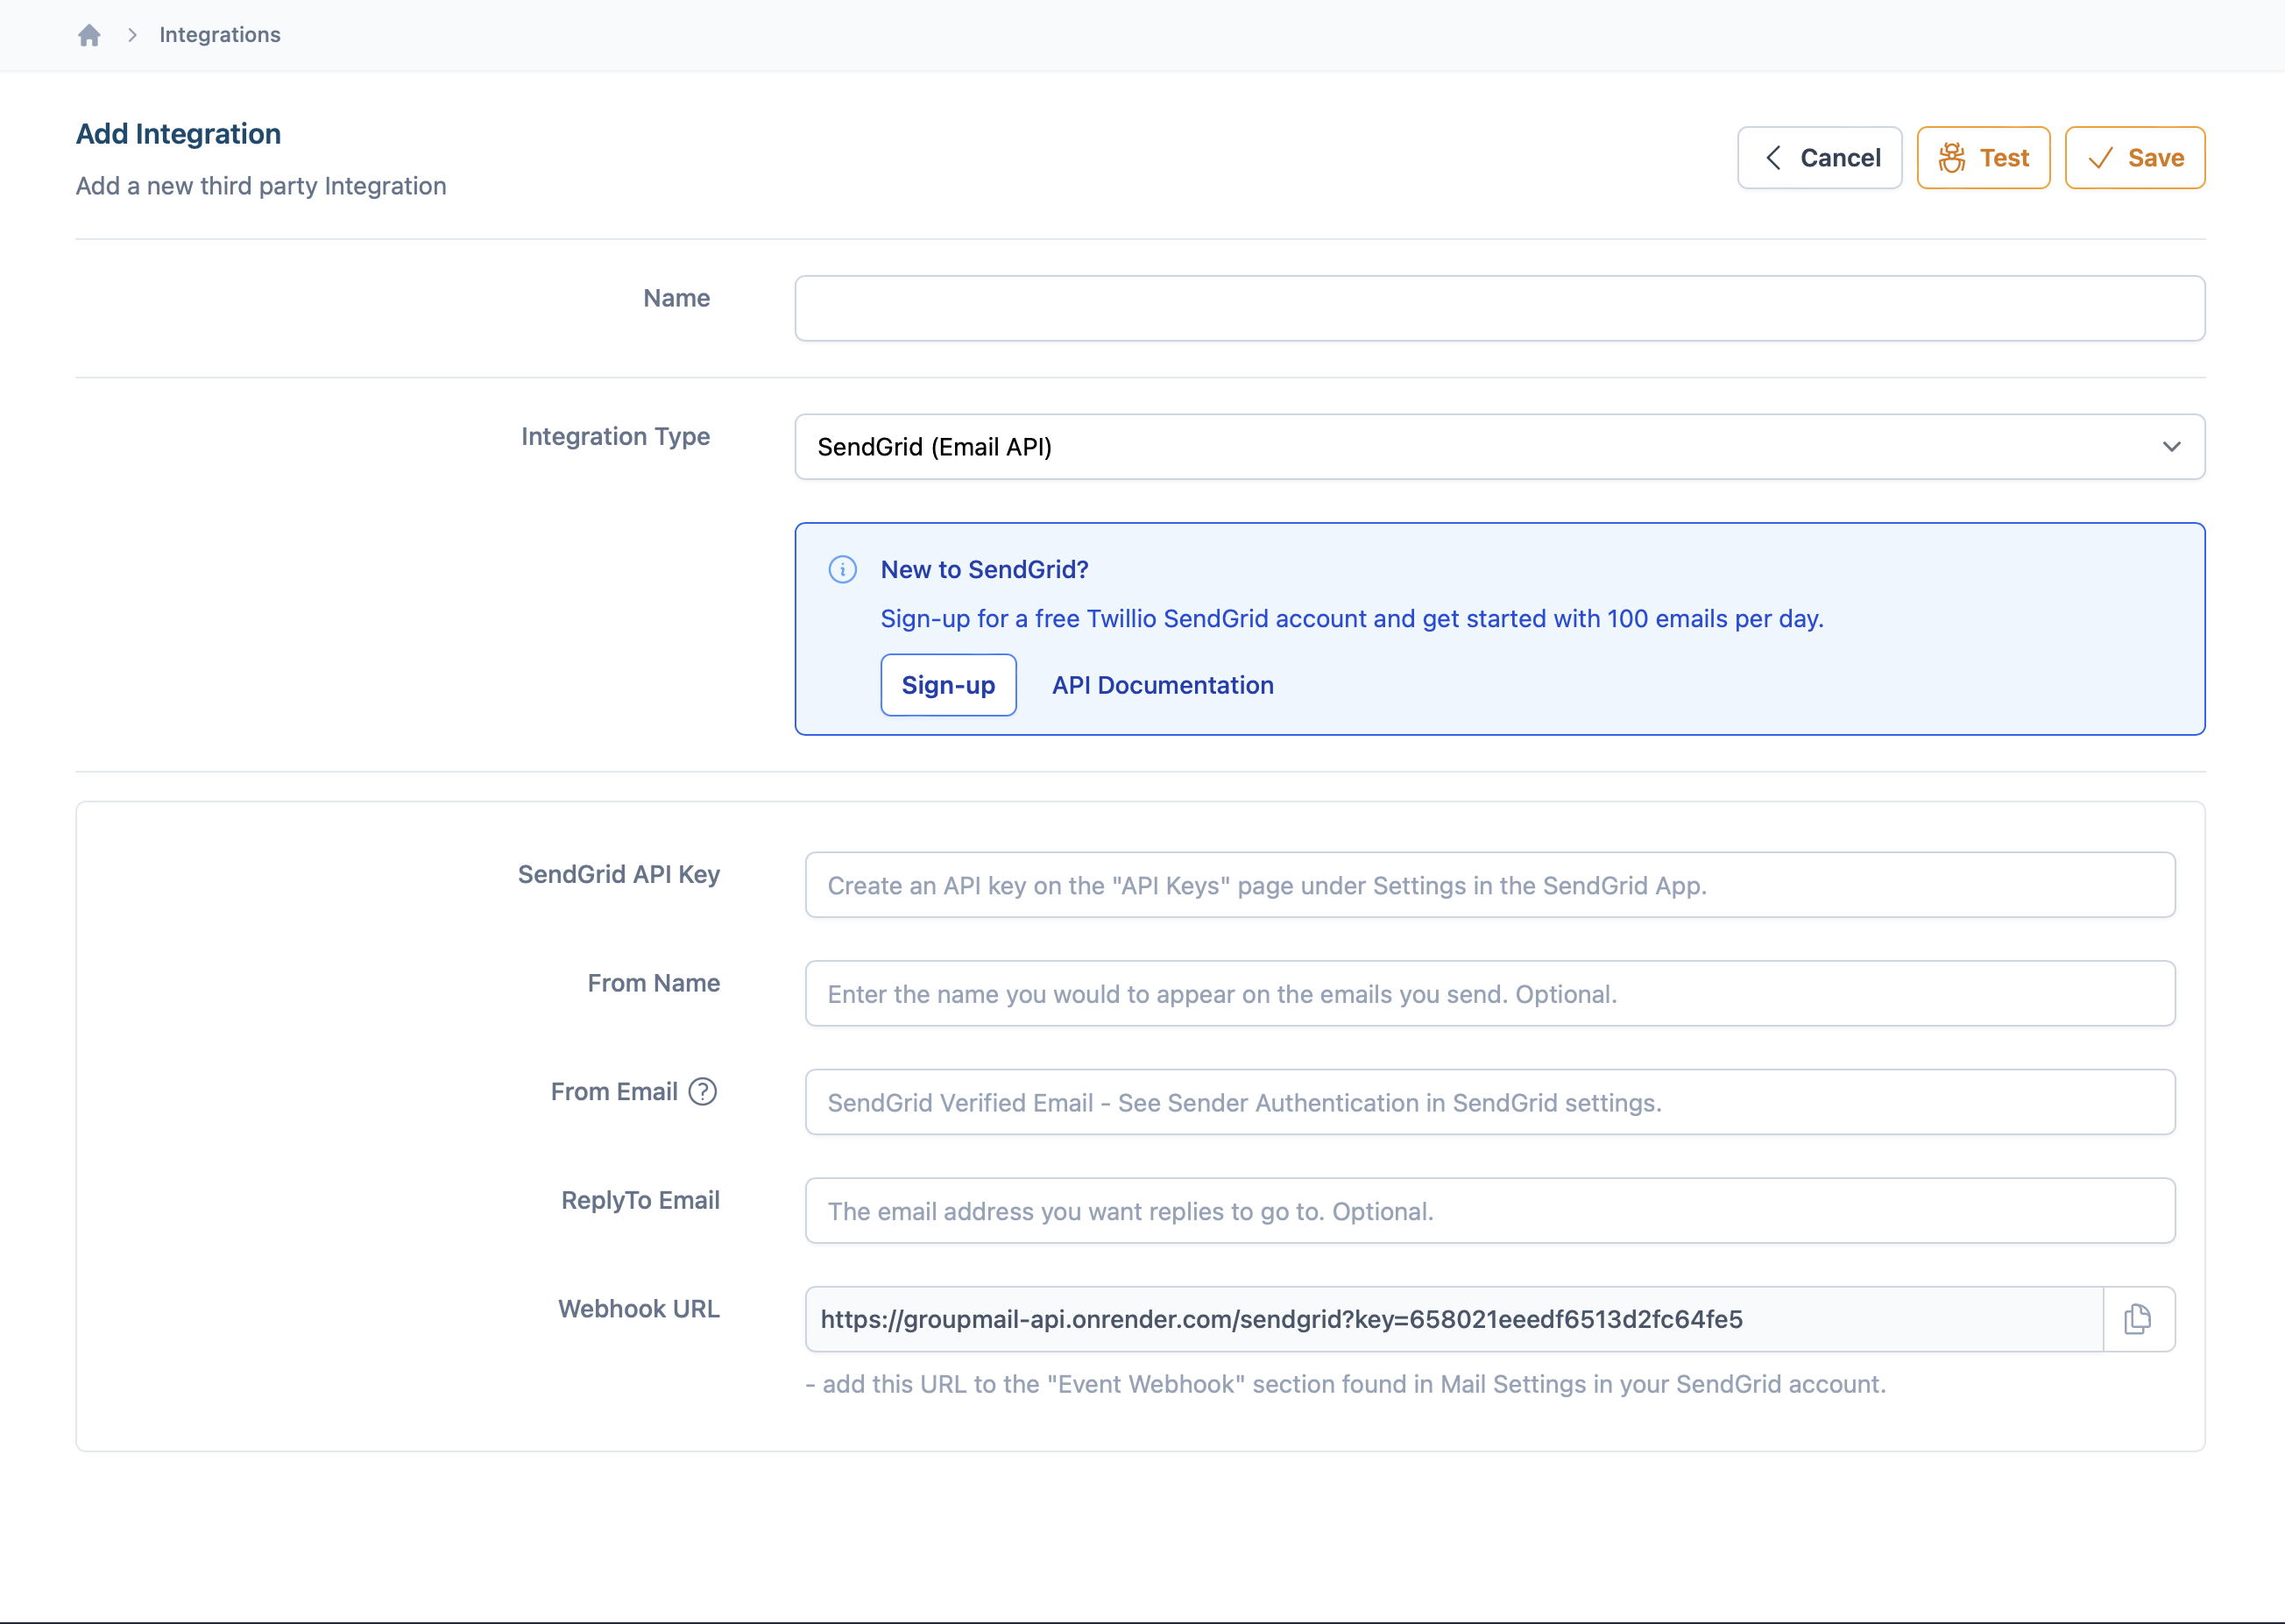Save the new integration
Image resolution: width=2285 pixels, height=1624 pixels.
pos(2134,158)
